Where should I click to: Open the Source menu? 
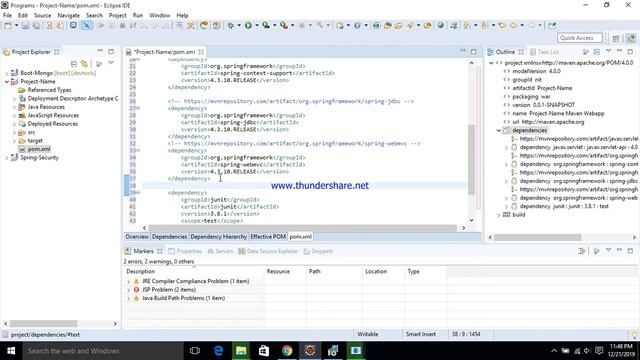(x=42, y=15)
